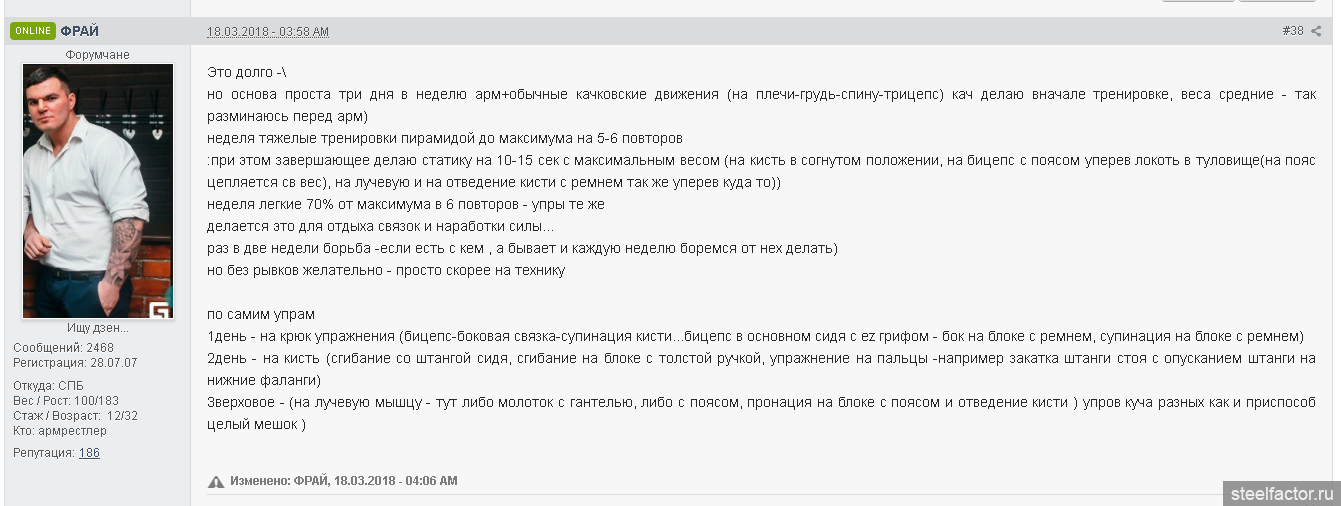
Task: Click the post timestamp 18.03.2018 - 03:58 AM
Action: 268,32
